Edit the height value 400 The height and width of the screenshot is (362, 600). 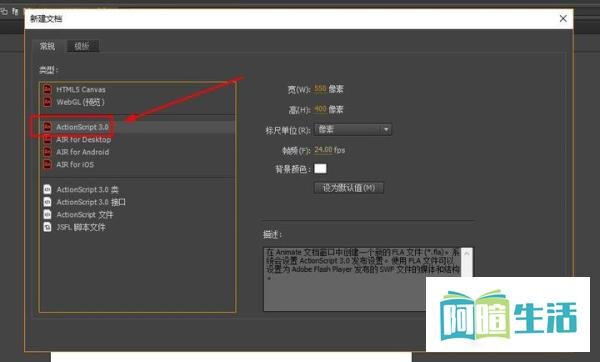pyautogui.click(x=320, y=109)
